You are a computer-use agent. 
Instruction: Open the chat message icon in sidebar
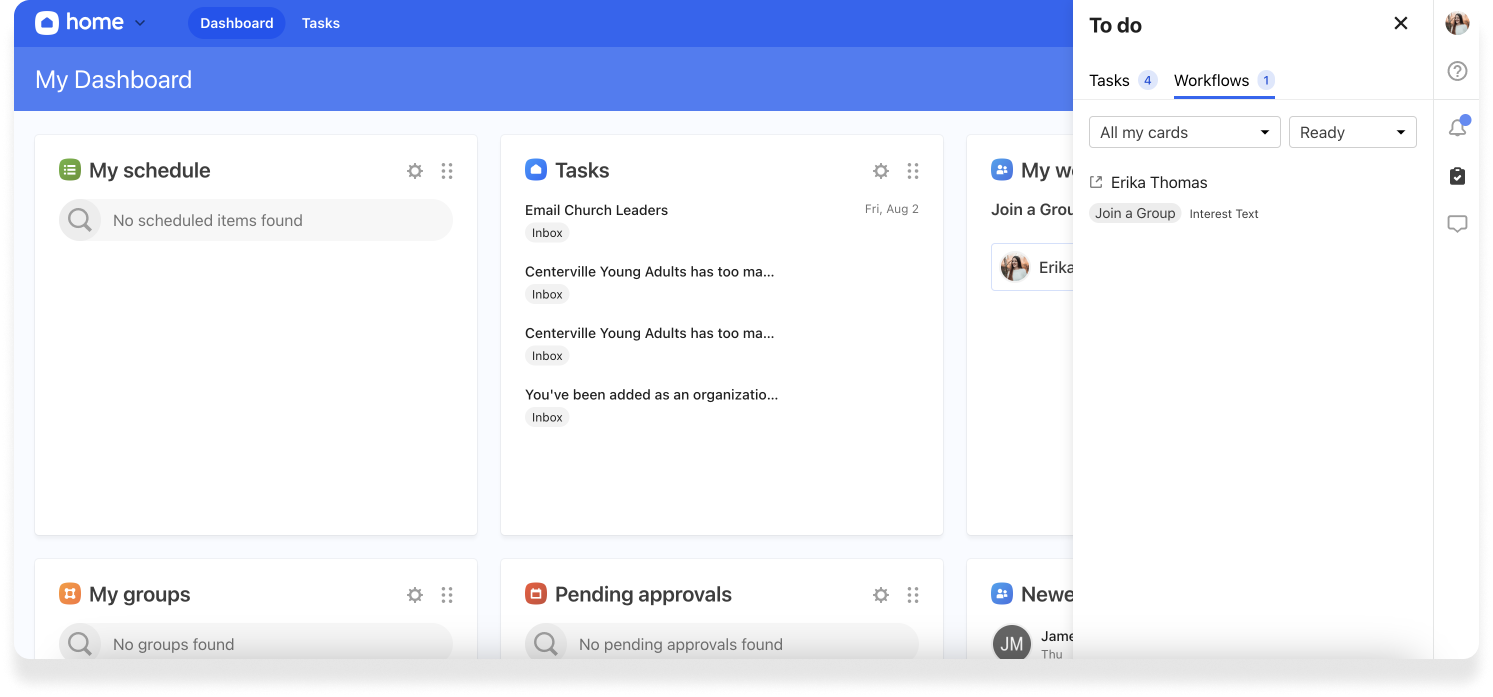(1457, 224)
